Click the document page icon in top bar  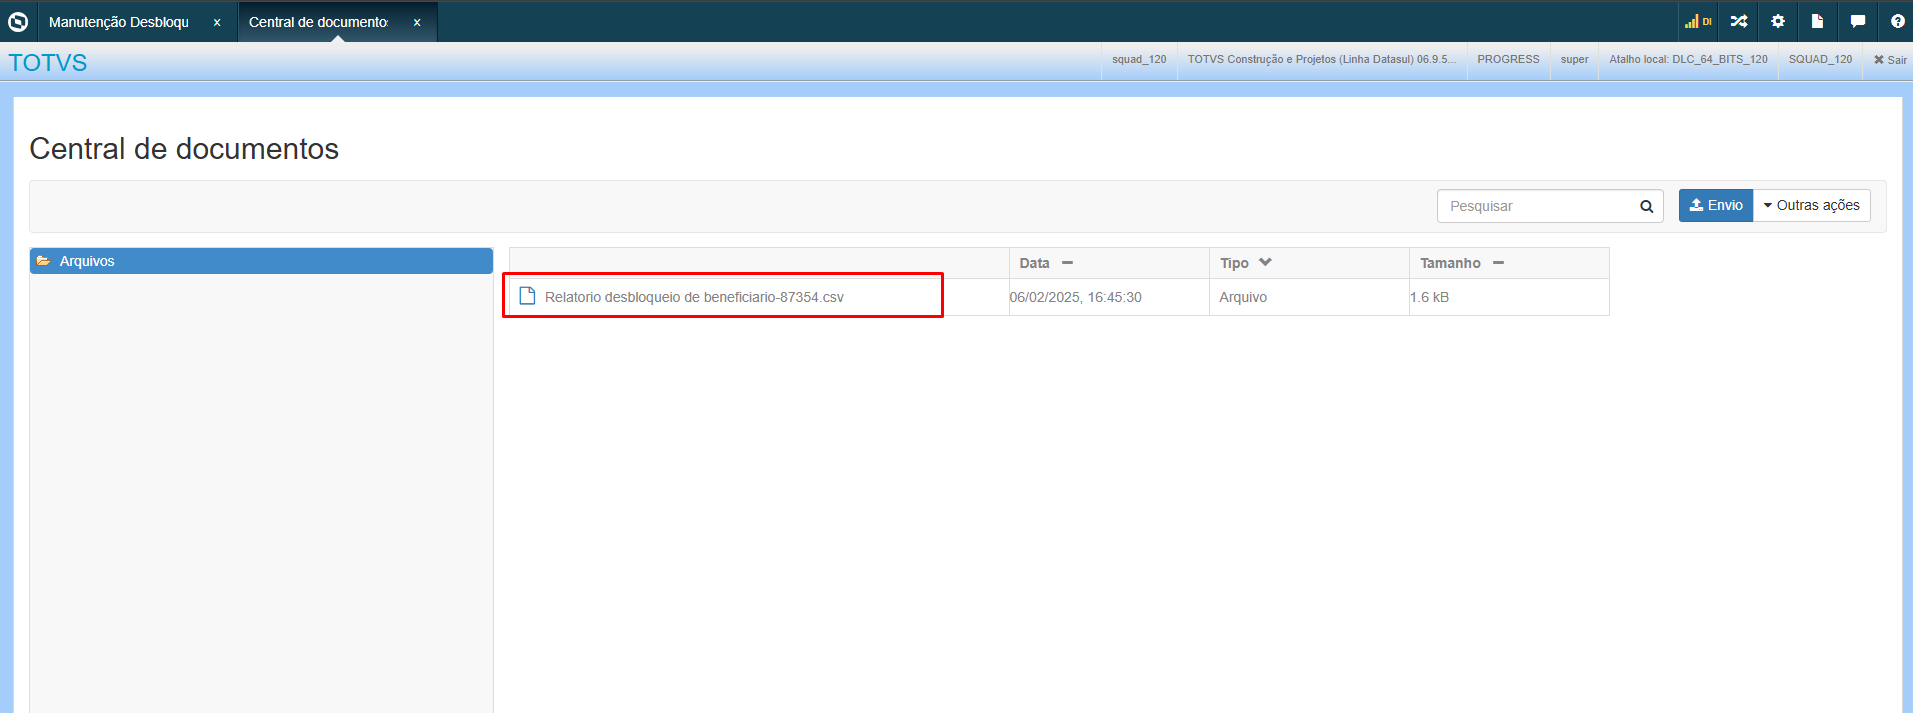coord(1817,21)
